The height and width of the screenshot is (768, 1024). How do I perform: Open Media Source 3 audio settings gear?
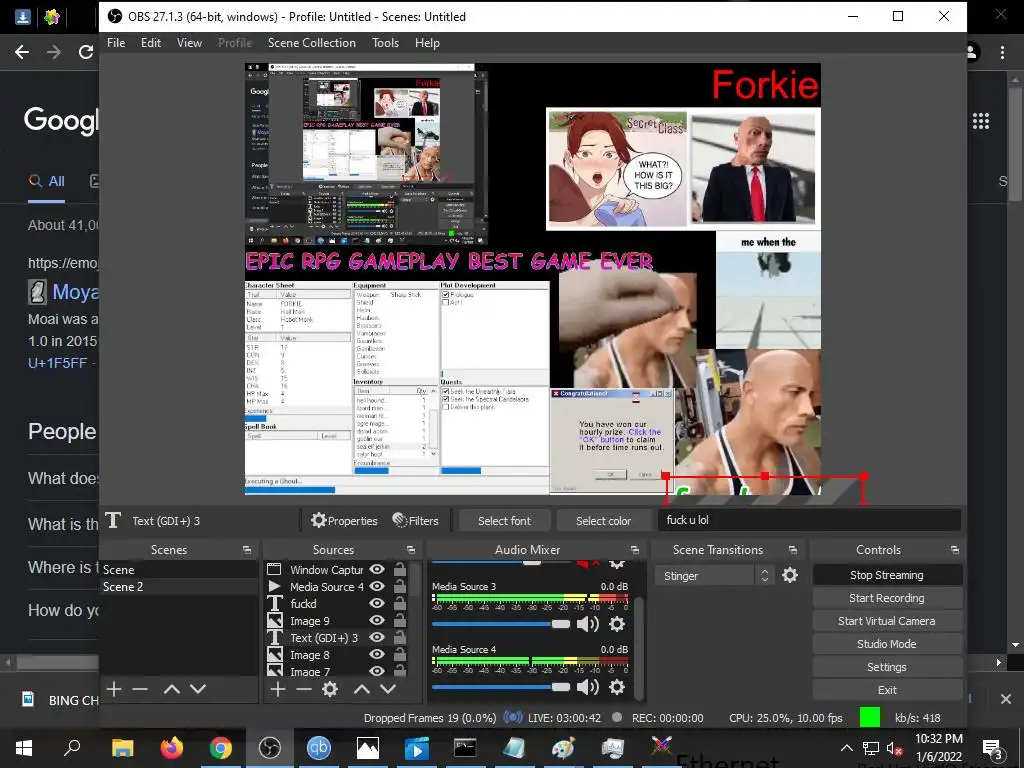point(616,624)
